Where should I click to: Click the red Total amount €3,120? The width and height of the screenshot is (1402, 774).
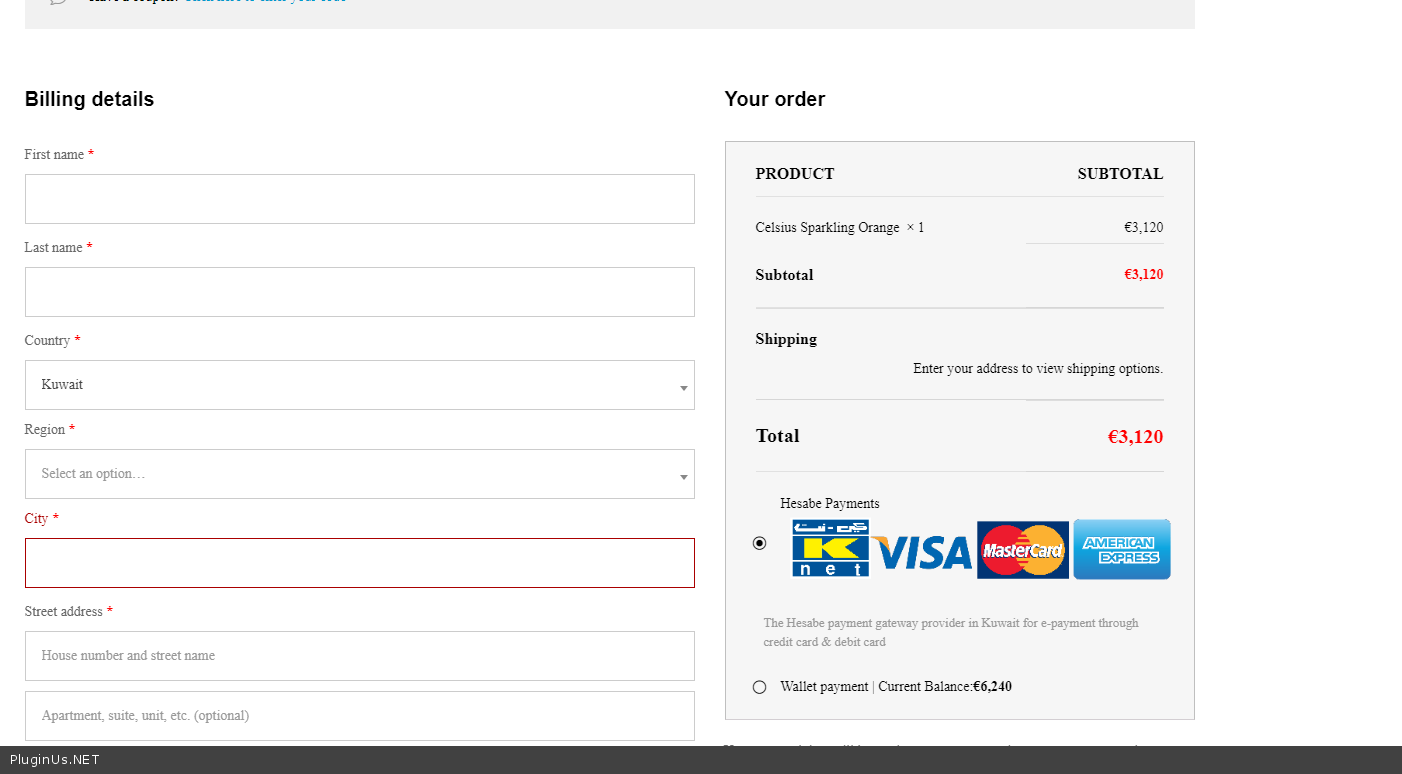pos(1135,437)
